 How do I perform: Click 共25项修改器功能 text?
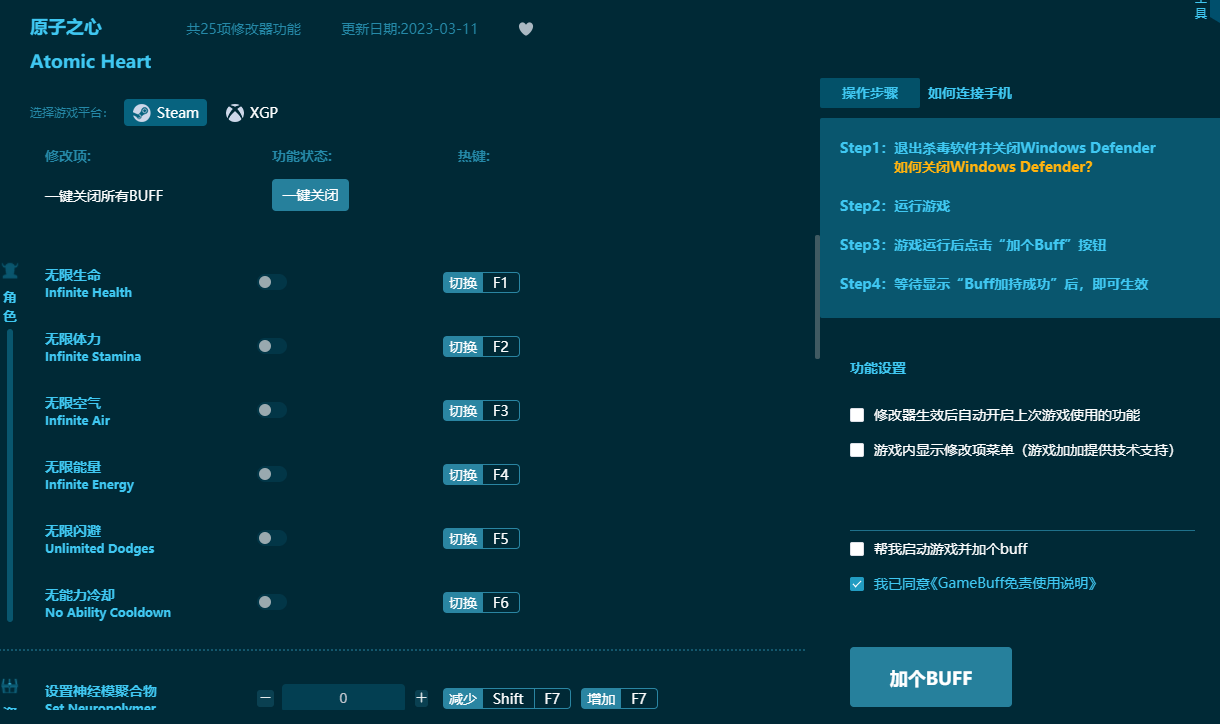coord(243,29)
